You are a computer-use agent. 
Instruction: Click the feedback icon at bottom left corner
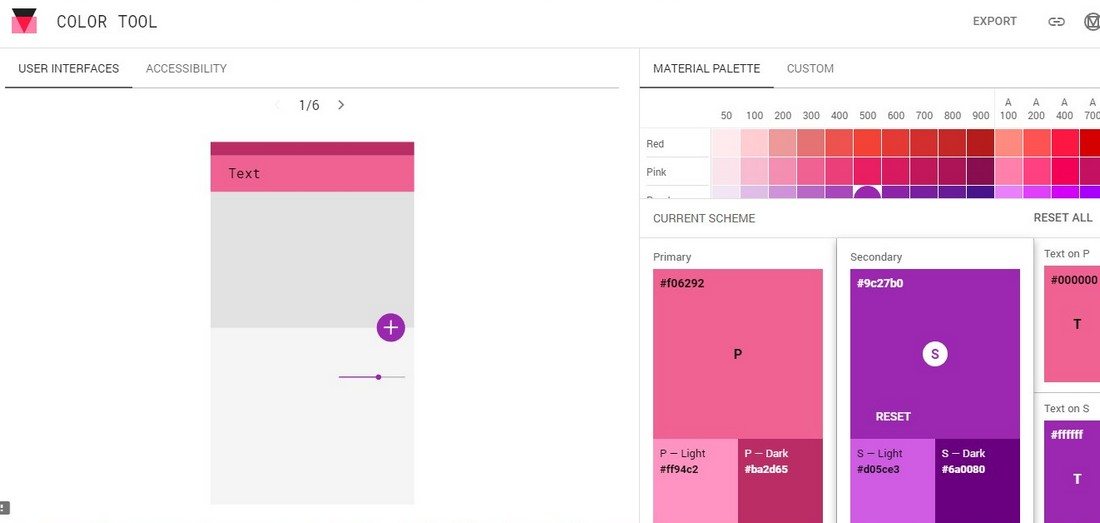click(x=4, y=508)
